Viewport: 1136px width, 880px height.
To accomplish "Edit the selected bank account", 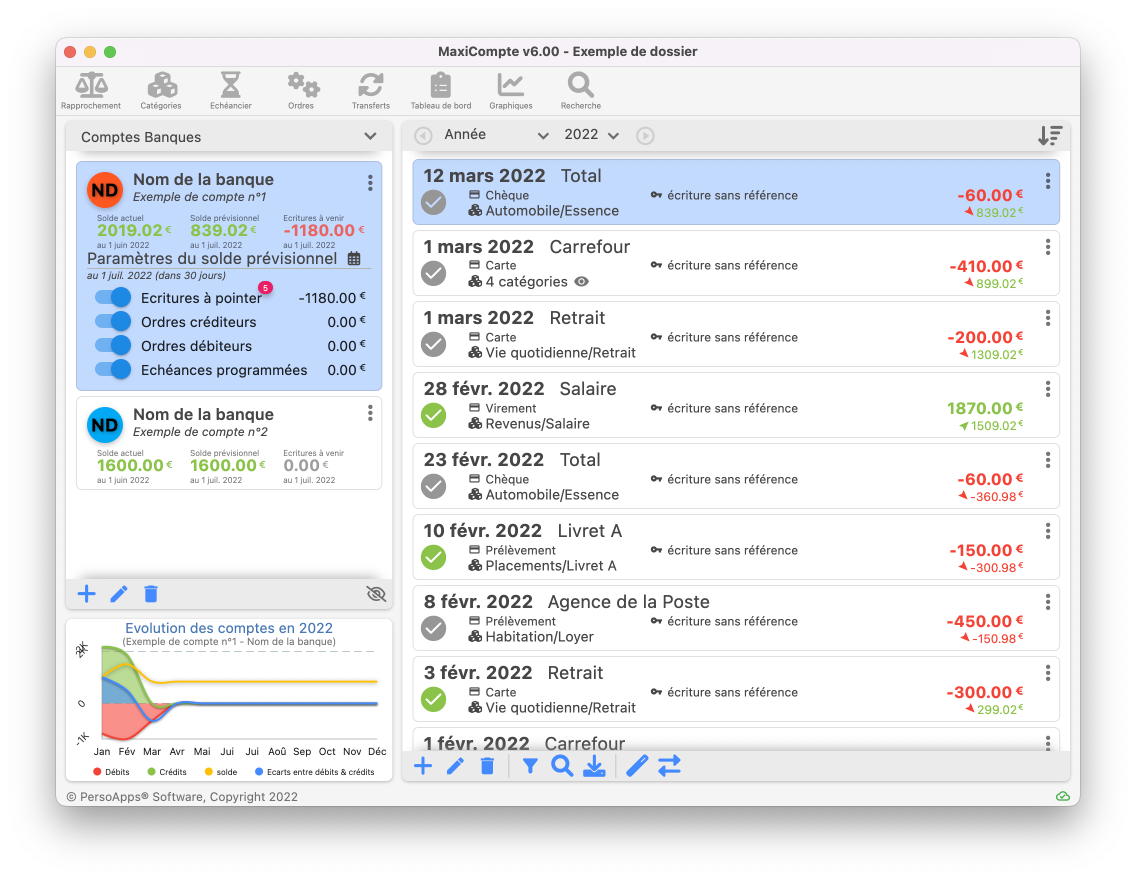I will click(119, 594).
